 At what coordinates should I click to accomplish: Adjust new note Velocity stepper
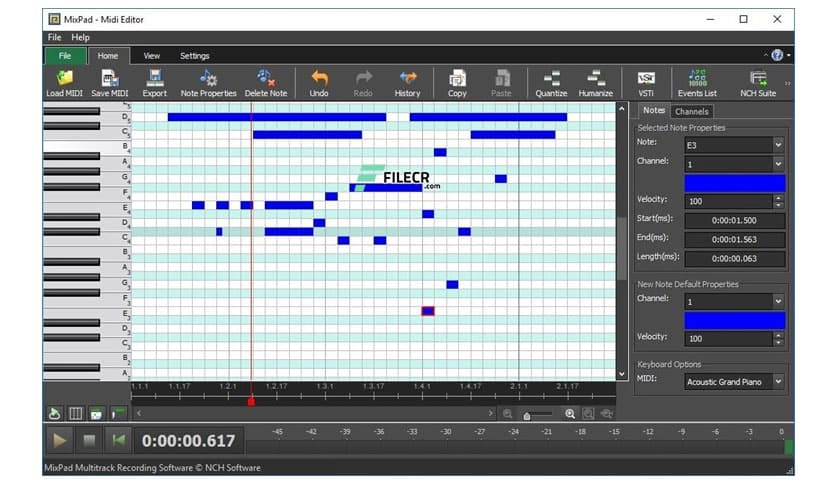[778, 338]
